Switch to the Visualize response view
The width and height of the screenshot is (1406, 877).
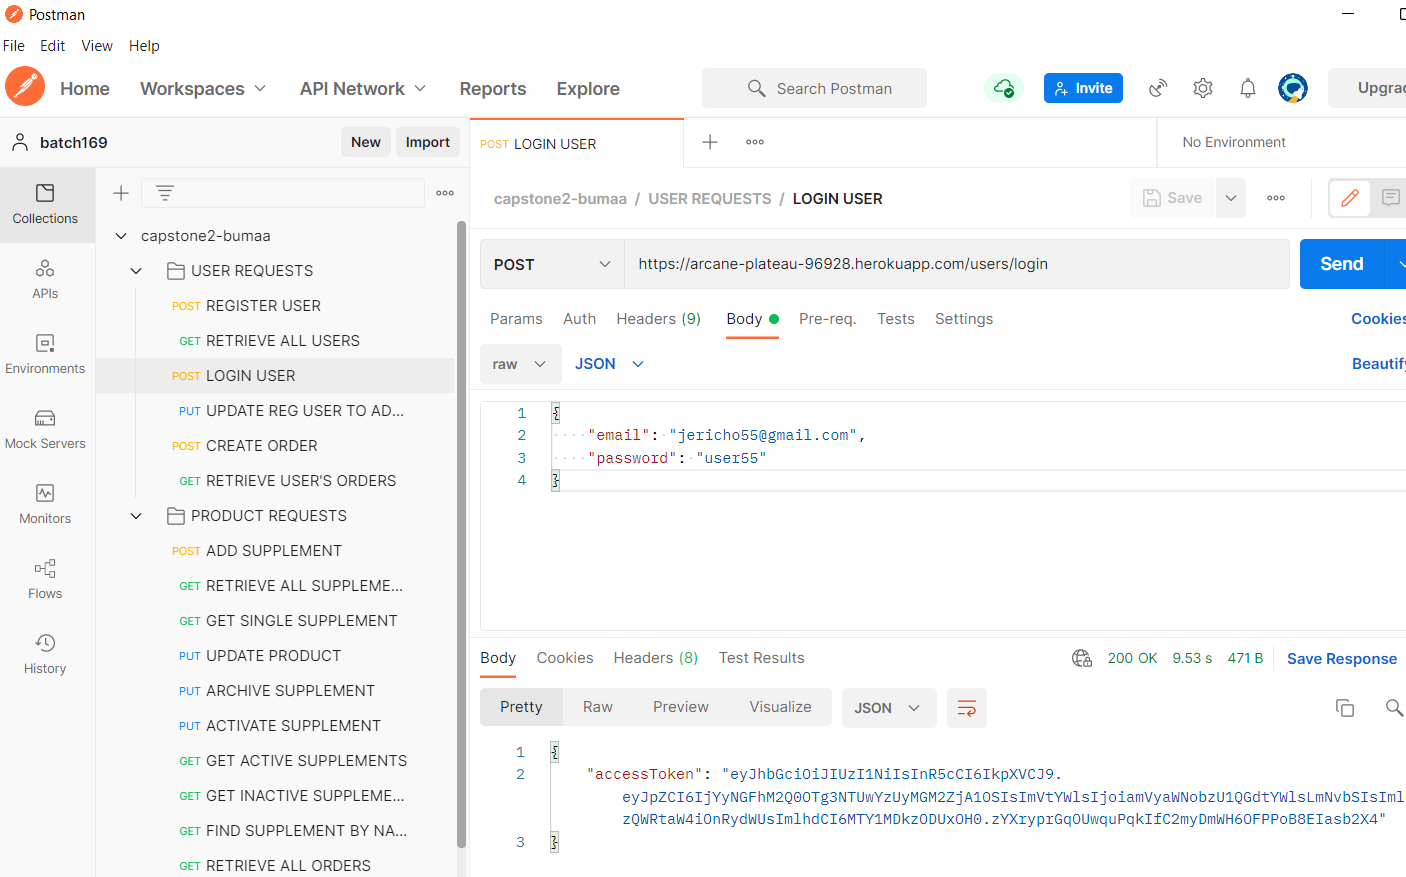[780, 707]
